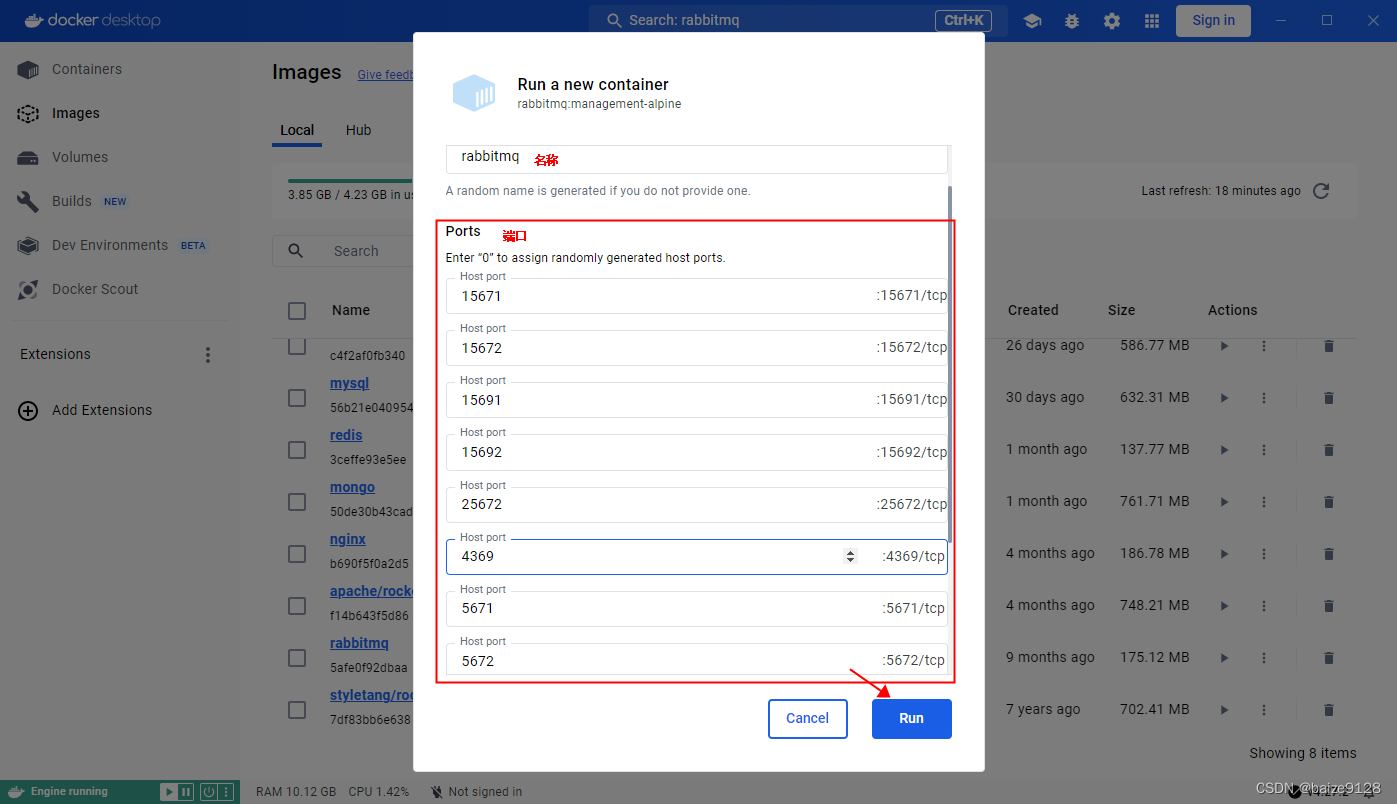Check the box for the mongo image

pyautogui.click(x=297, y=502)
